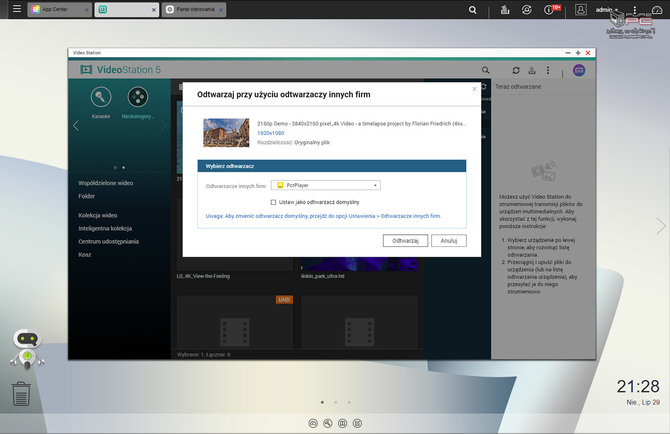Viewport: 670px width, 434px height.
Task: Open Współdzielone wideo in sidebar
Action: click(106, 183)
